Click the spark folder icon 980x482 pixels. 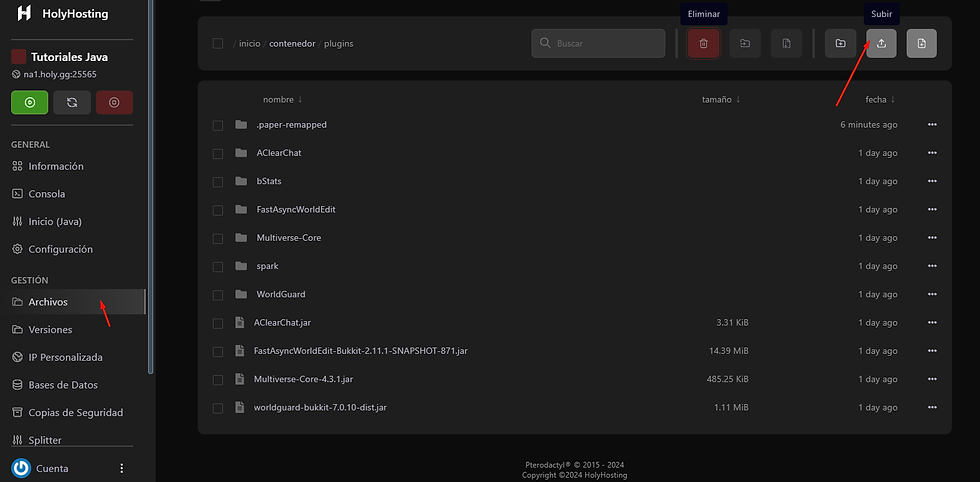241,266
